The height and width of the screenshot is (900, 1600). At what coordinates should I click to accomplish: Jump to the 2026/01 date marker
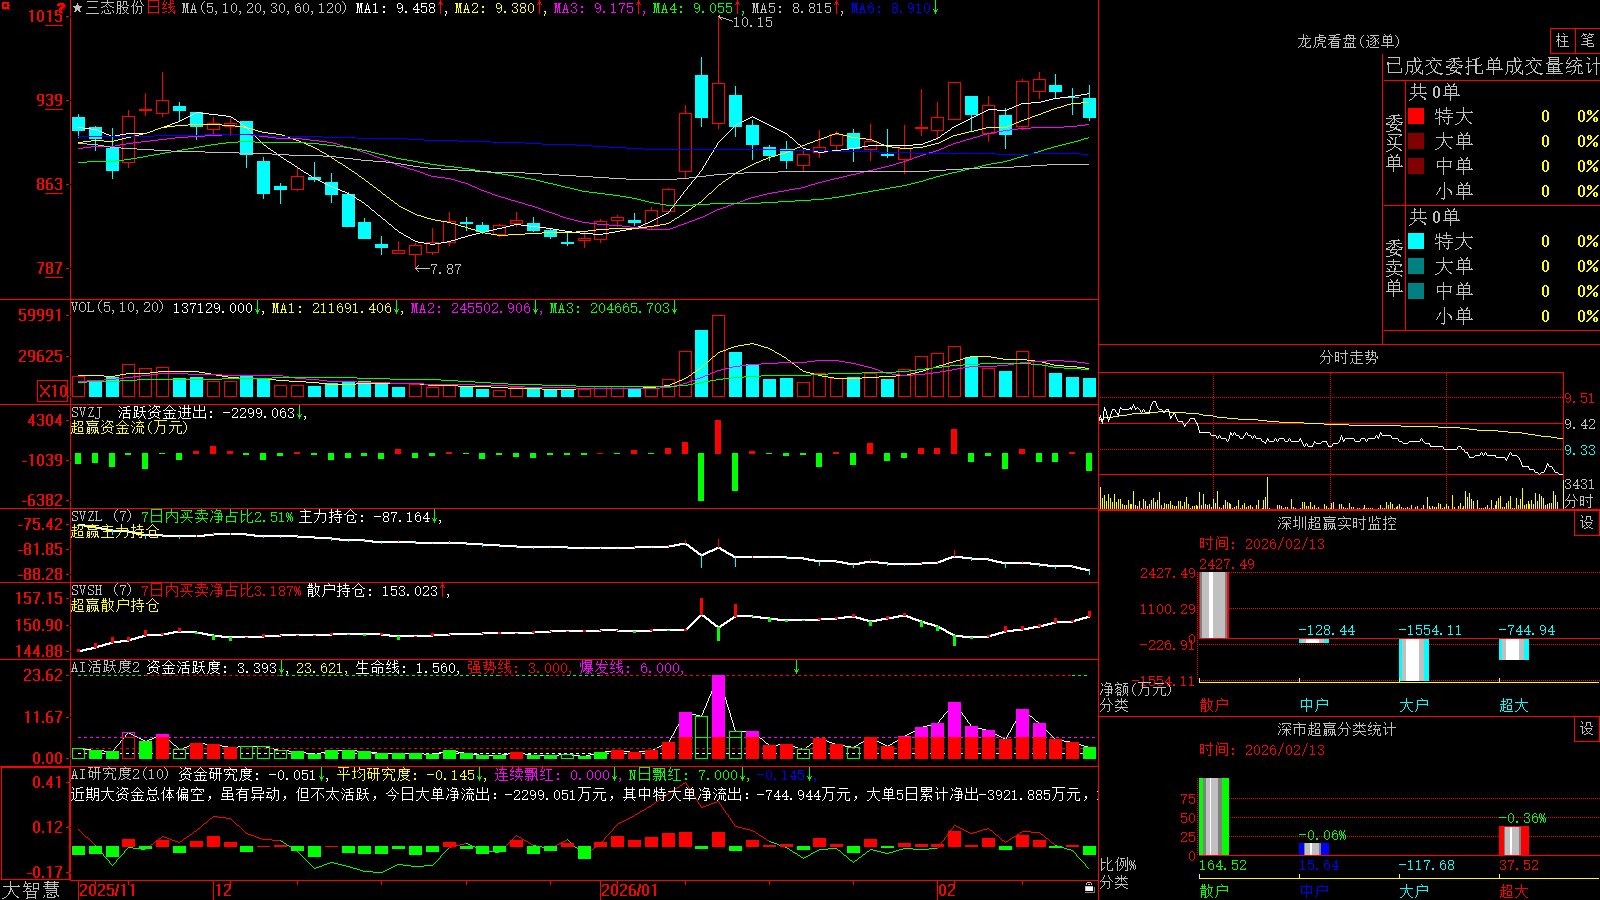[x=629, y=890]
